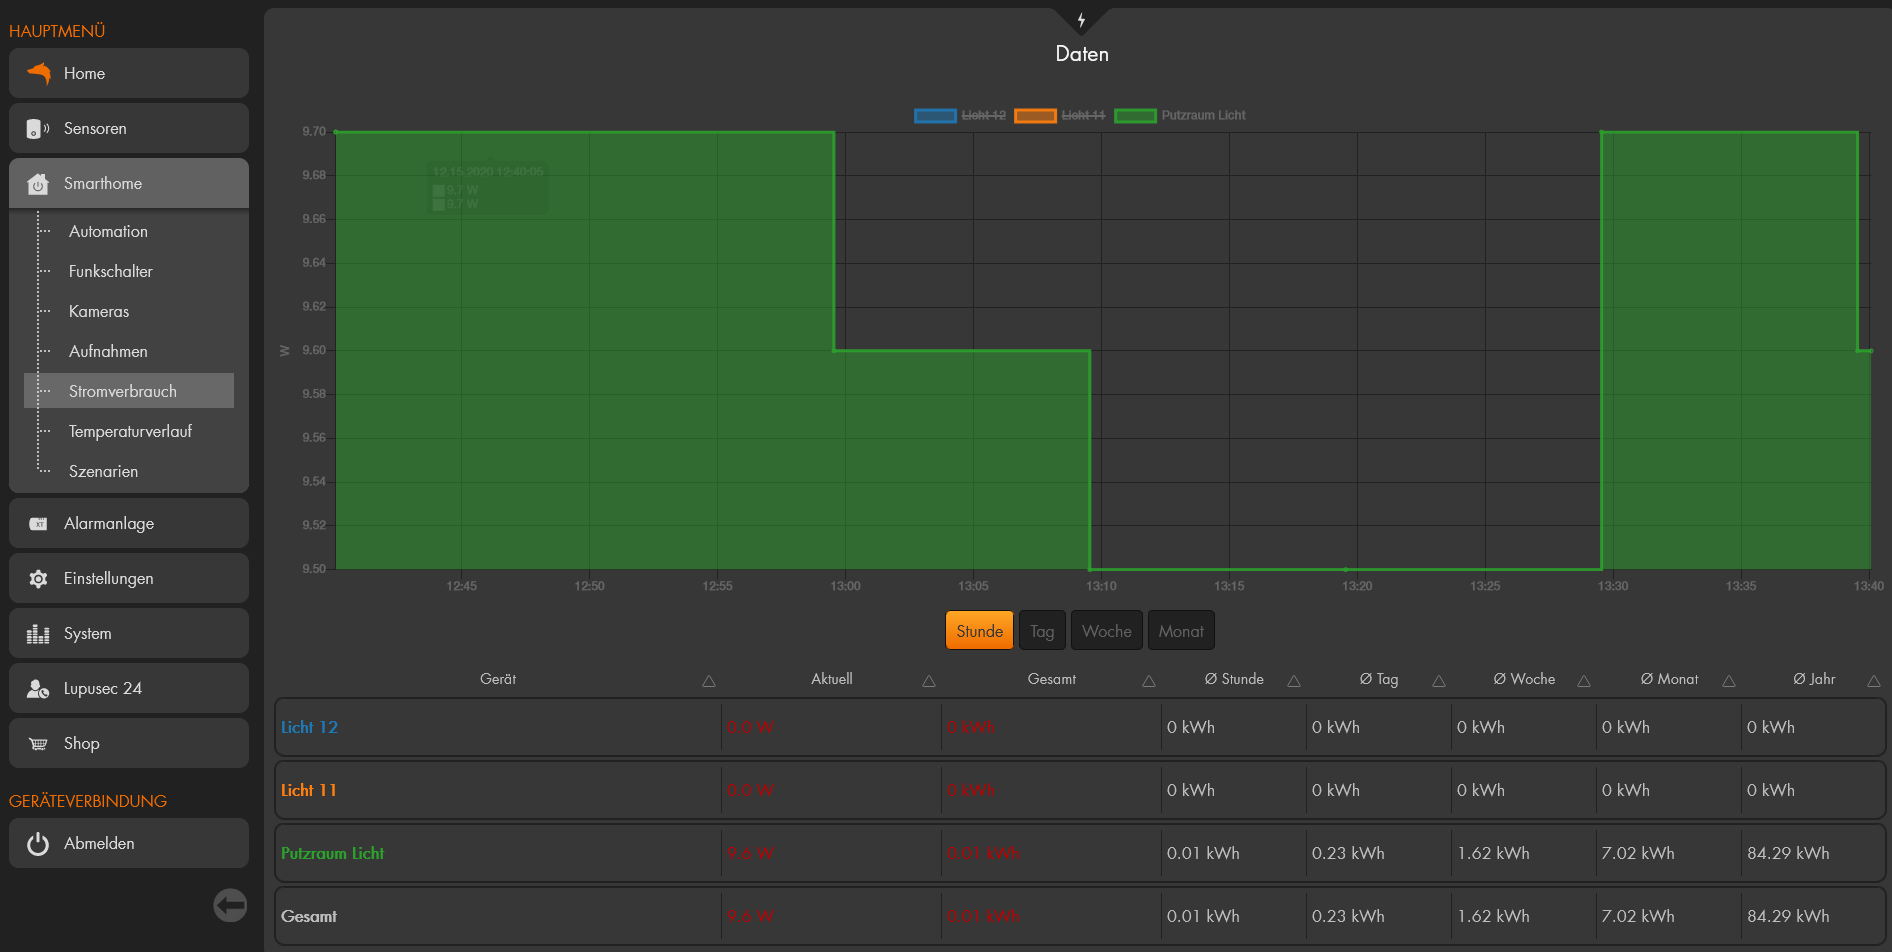Click blue Licht 12 legend color box
The image size is (1892, 952).
[x=935, y=116]
